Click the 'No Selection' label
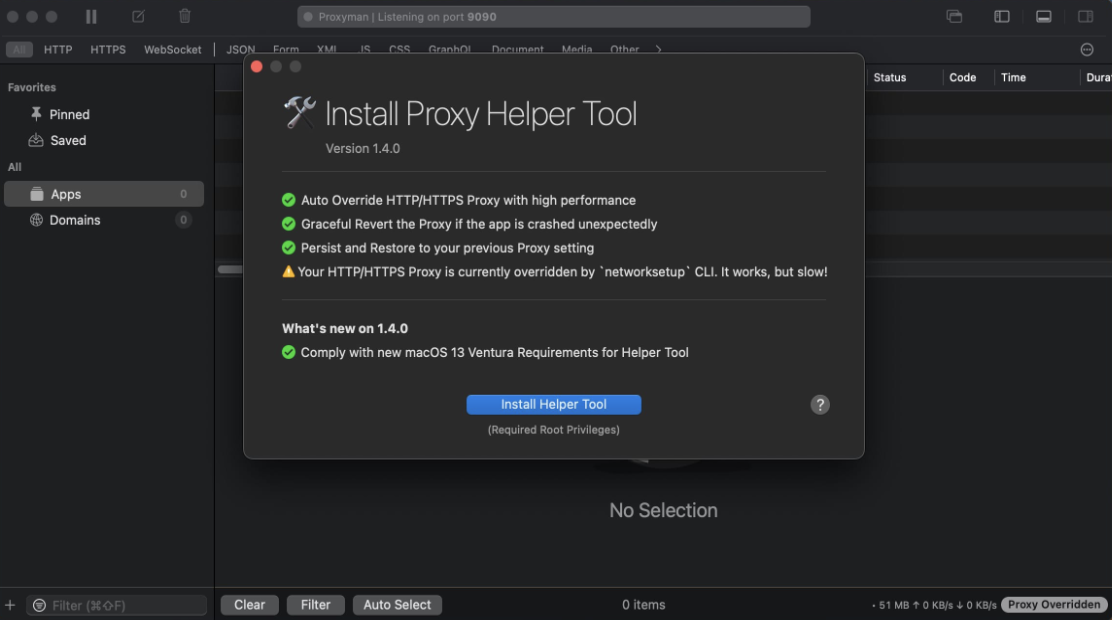 coord(663,510)
